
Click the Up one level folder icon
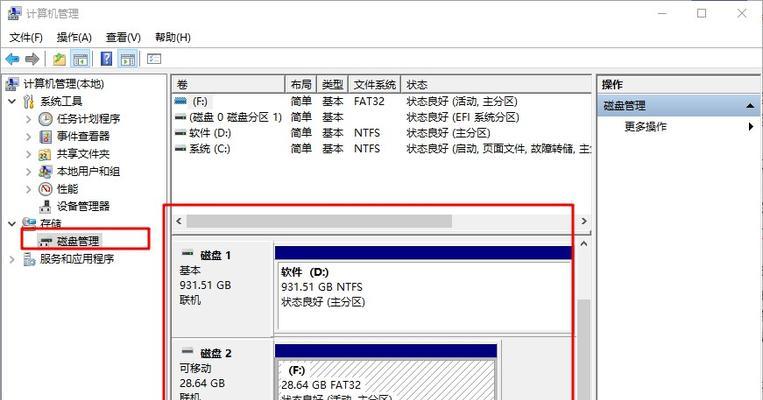[x=59, y=59]
